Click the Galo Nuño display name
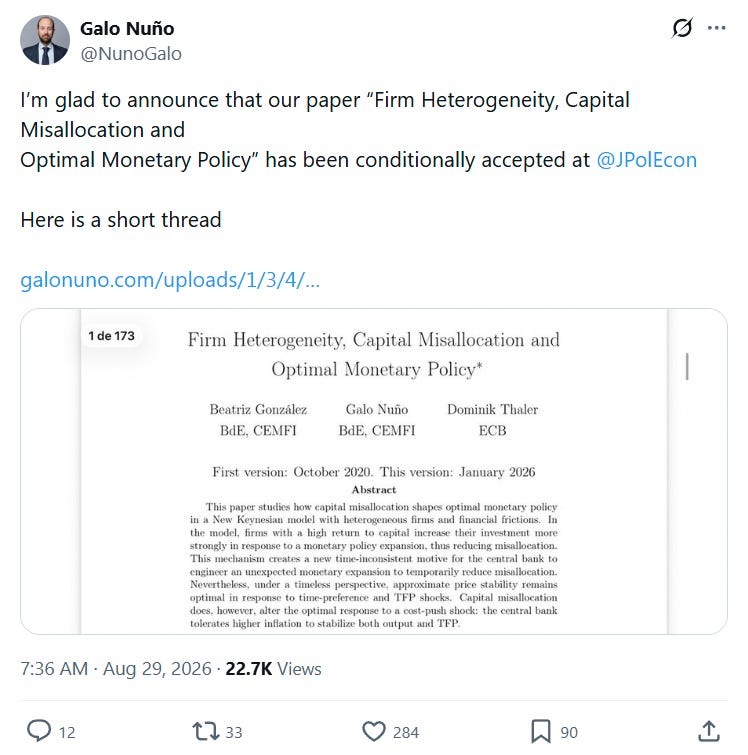The image size is (748, 755). [127, 28]
